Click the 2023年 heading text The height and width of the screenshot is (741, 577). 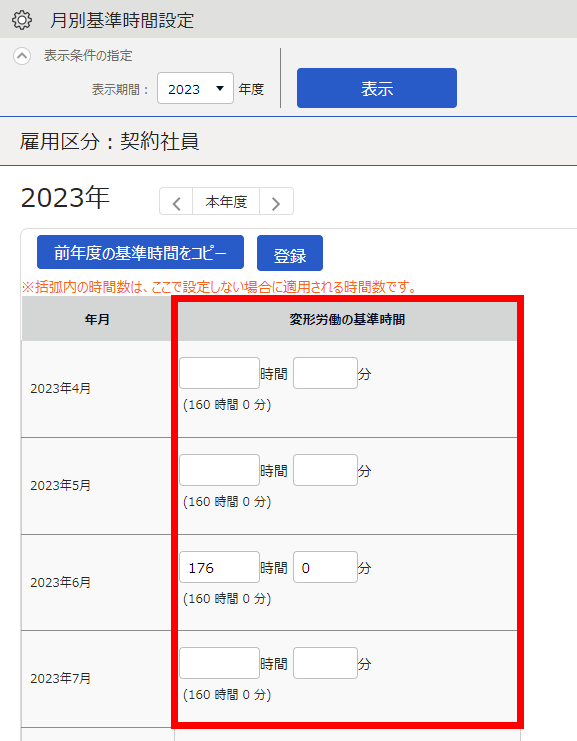pyautogui.click(x=65, y=198)
